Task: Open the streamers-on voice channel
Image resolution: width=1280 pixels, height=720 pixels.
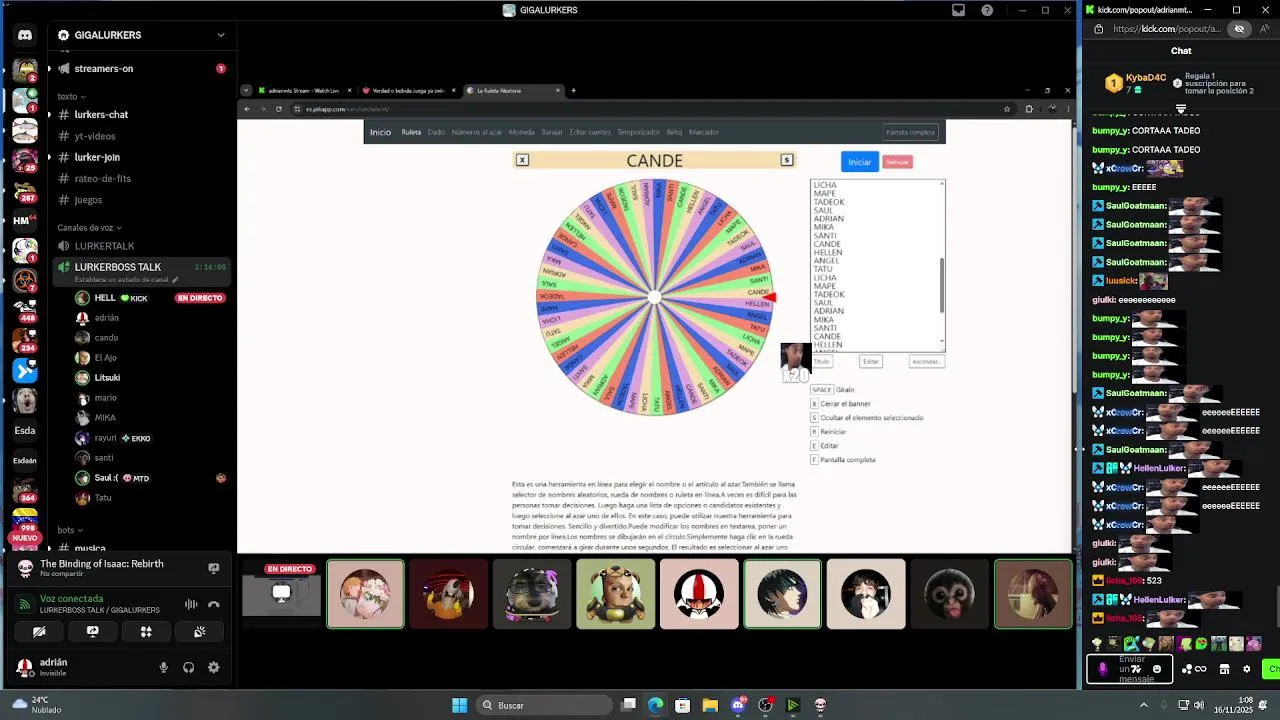Action: pos(140,69)
